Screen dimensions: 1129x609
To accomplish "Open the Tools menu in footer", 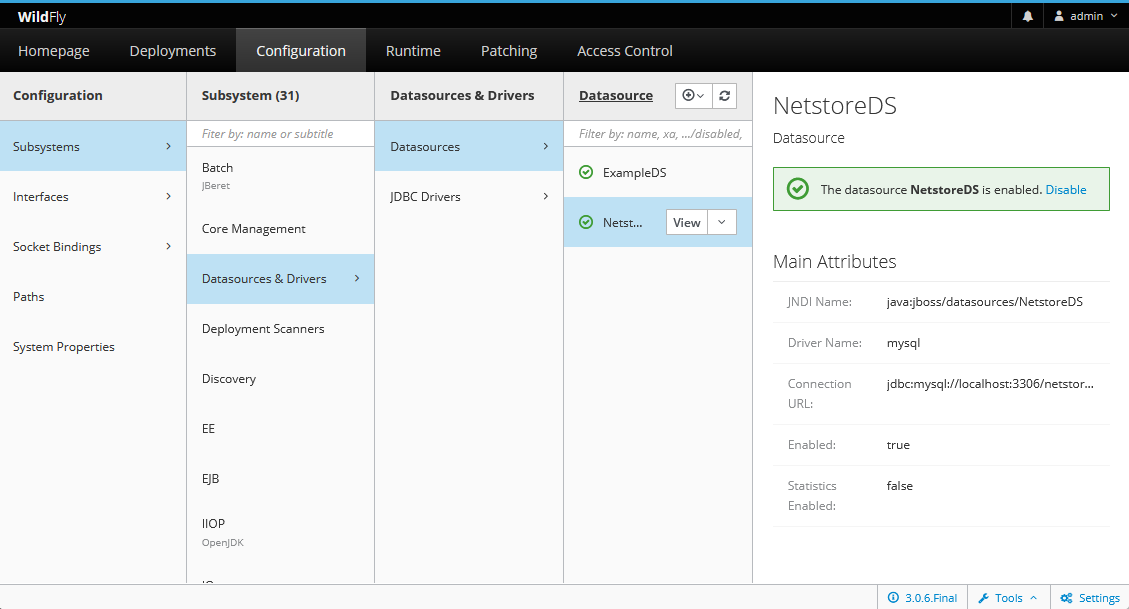I will point(1009,597).
